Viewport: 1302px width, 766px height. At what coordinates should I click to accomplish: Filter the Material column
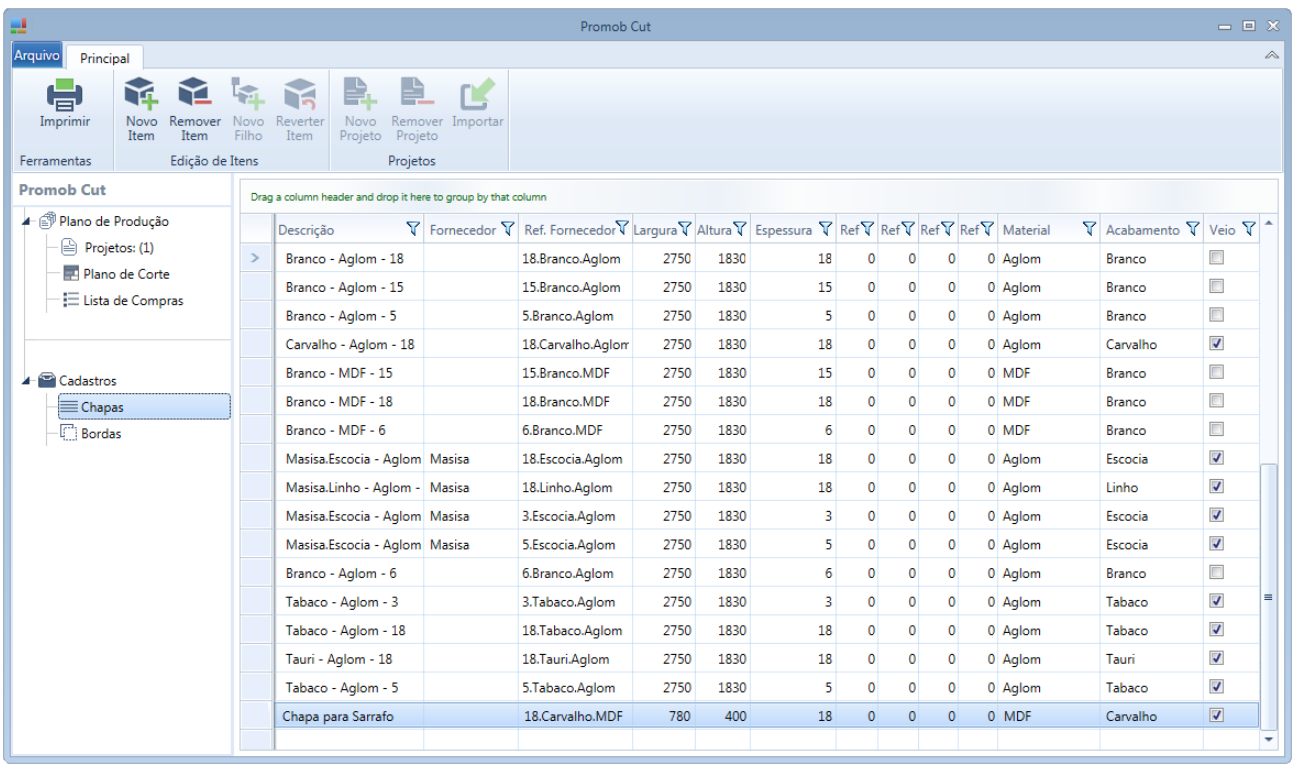(x=1089, y=229)
